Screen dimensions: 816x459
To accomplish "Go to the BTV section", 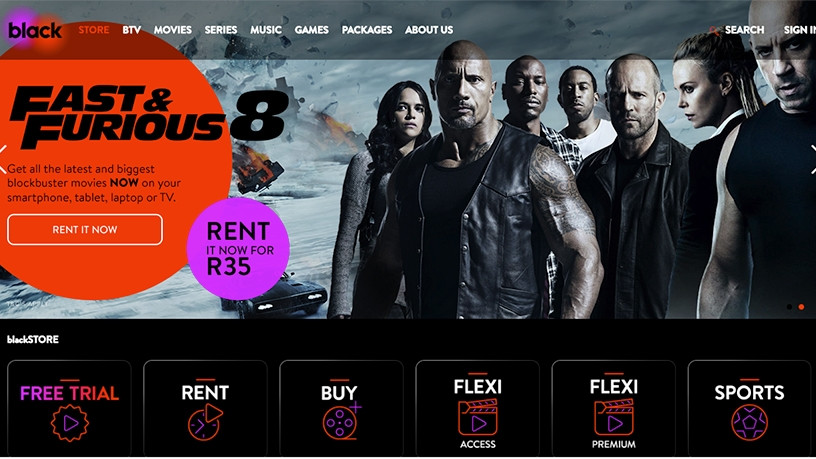I will click(x=132, y=30).
